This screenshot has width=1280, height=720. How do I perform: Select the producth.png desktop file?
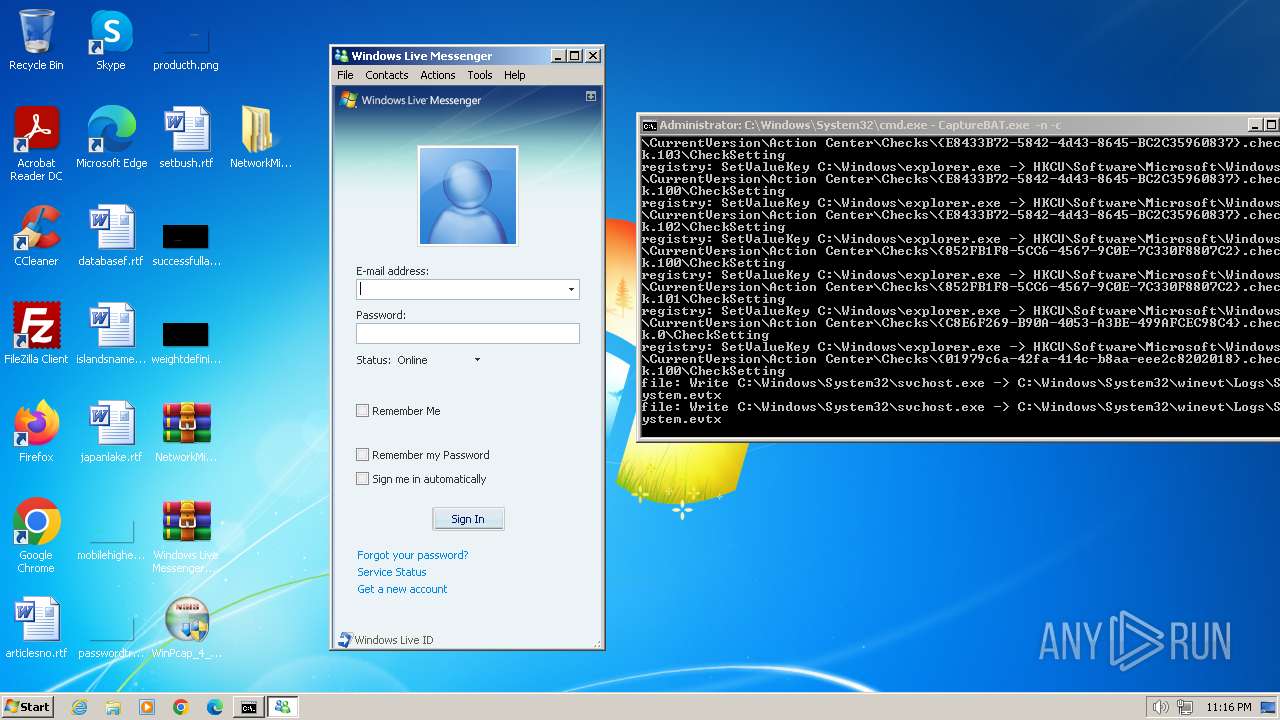(x=186, y=40)
